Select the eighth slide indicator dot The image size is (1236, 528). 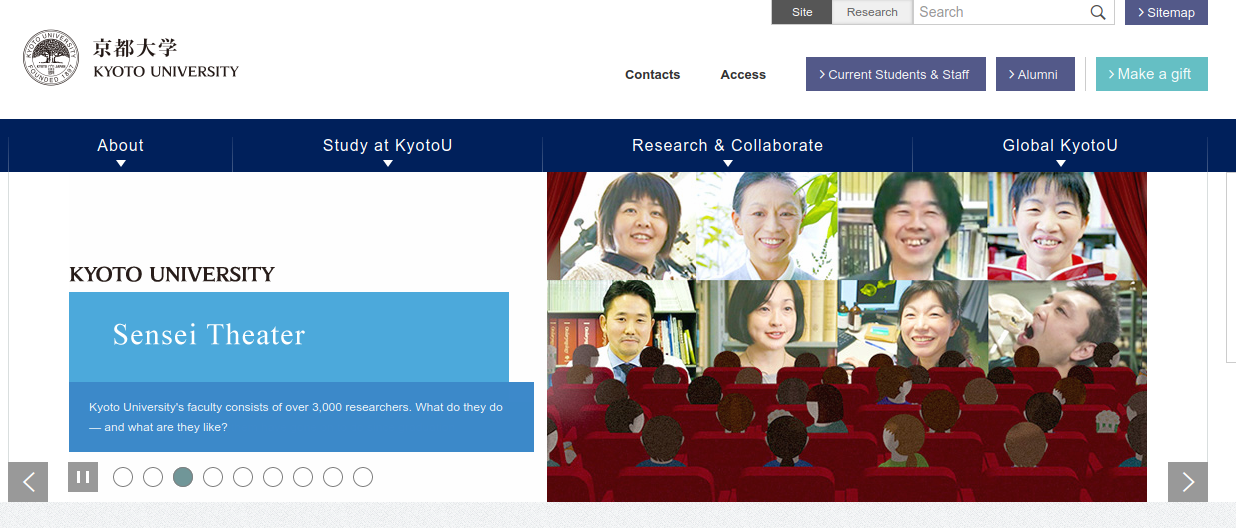pos(333,477)
